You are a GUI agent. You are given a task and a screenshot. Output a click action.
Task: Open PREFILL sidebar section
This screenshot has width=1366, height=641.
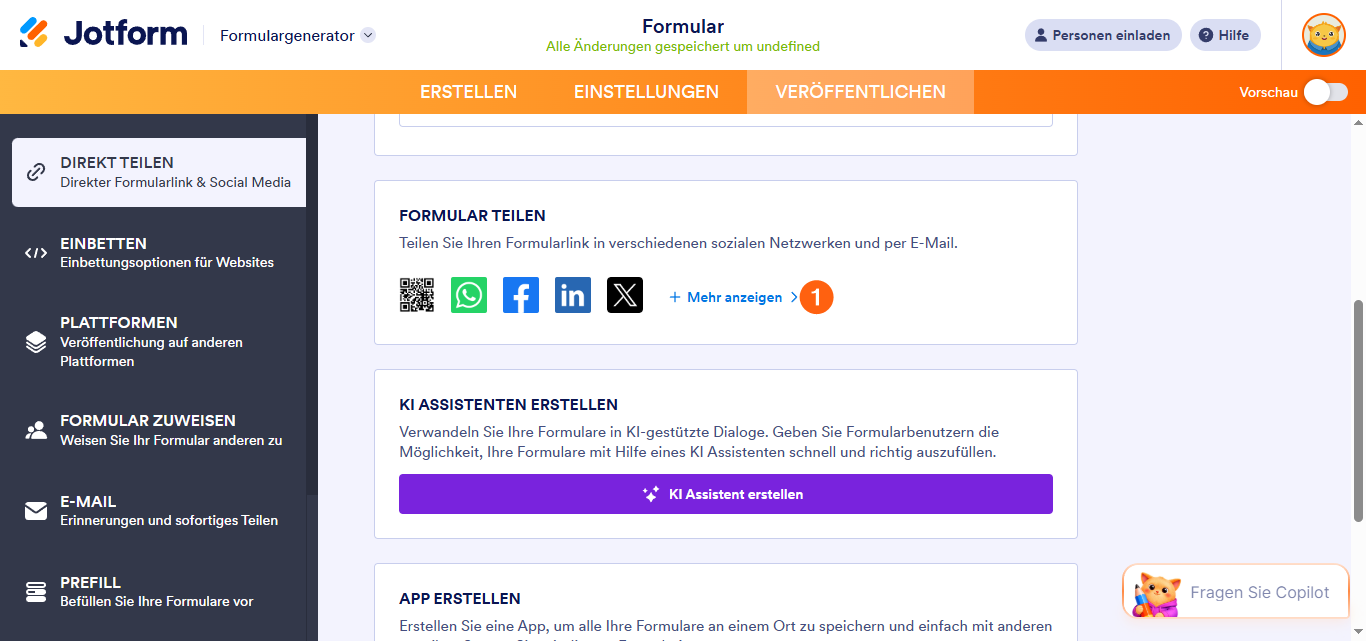[159, 592]
